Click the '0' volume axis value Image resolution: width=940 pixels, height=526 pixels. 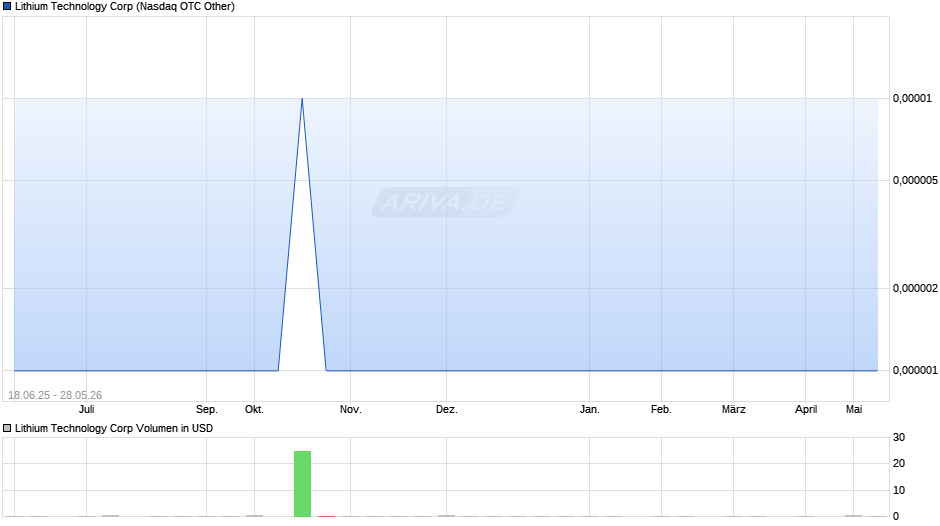point(896,516)
